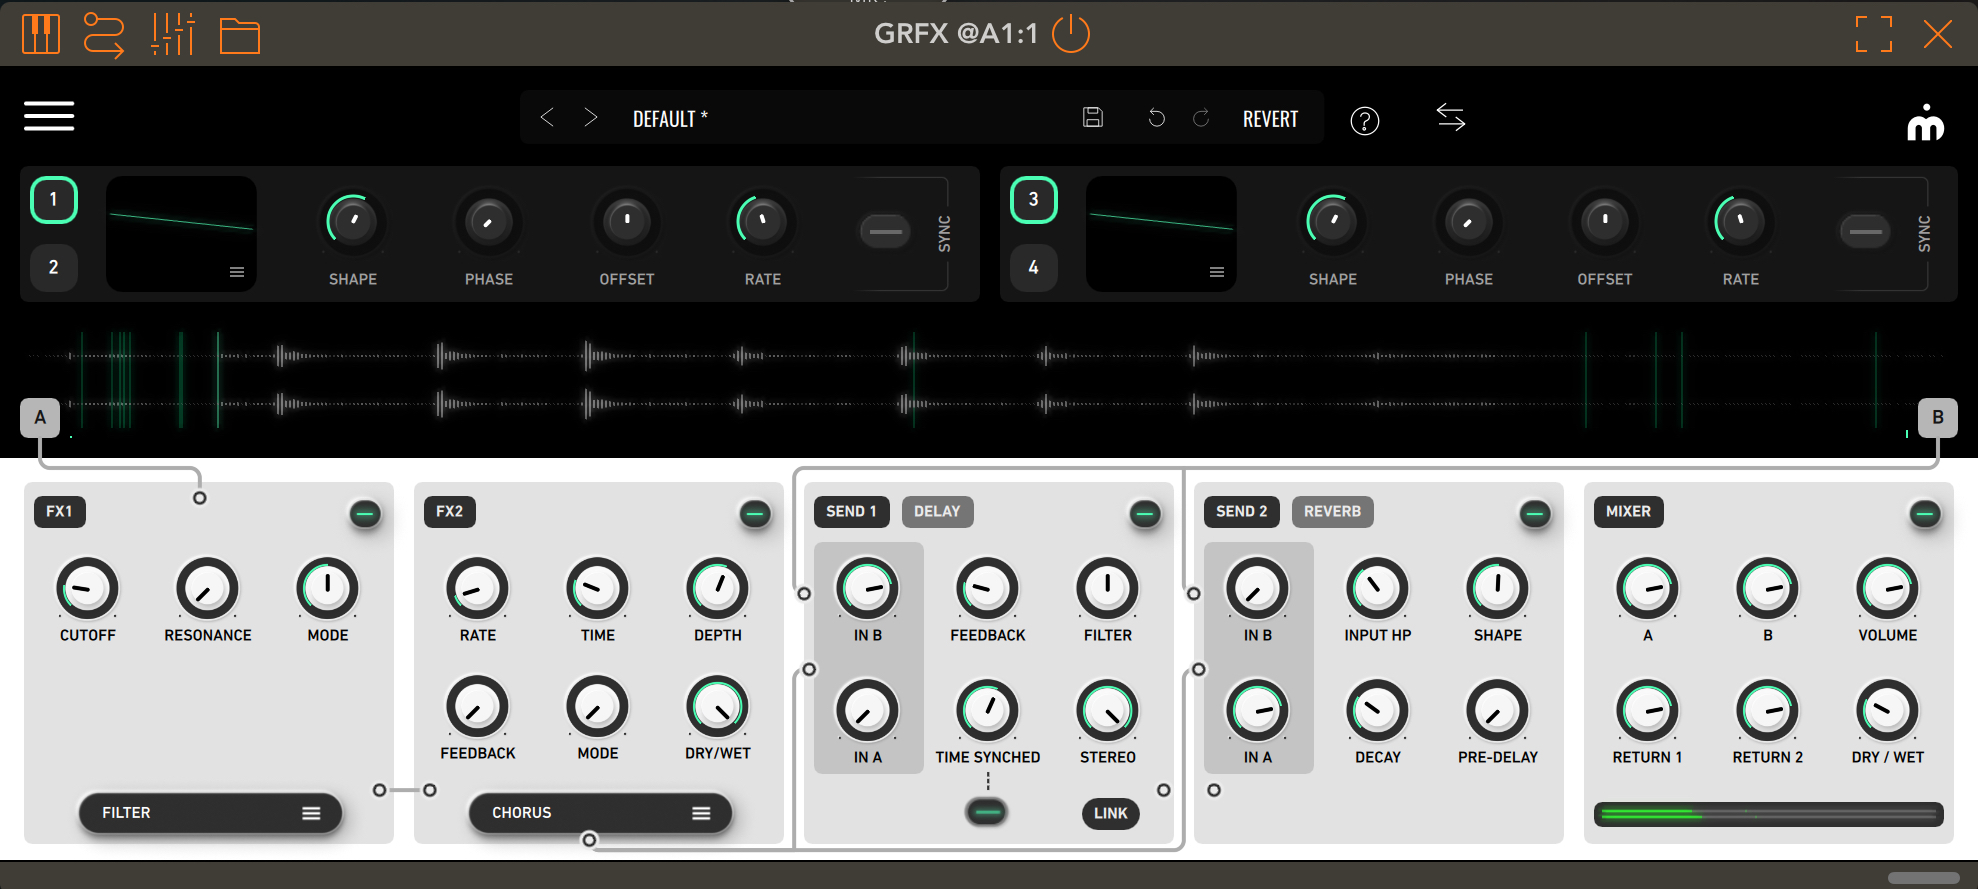
Task: Open the routing icon in title bar
Action: 103,35
